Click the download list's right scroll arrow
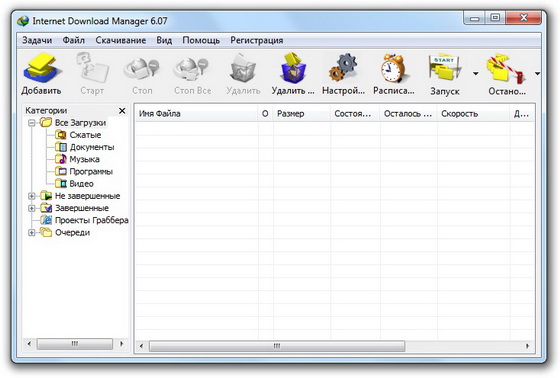The width and height of the screenshot is (560, 378). 528,346
